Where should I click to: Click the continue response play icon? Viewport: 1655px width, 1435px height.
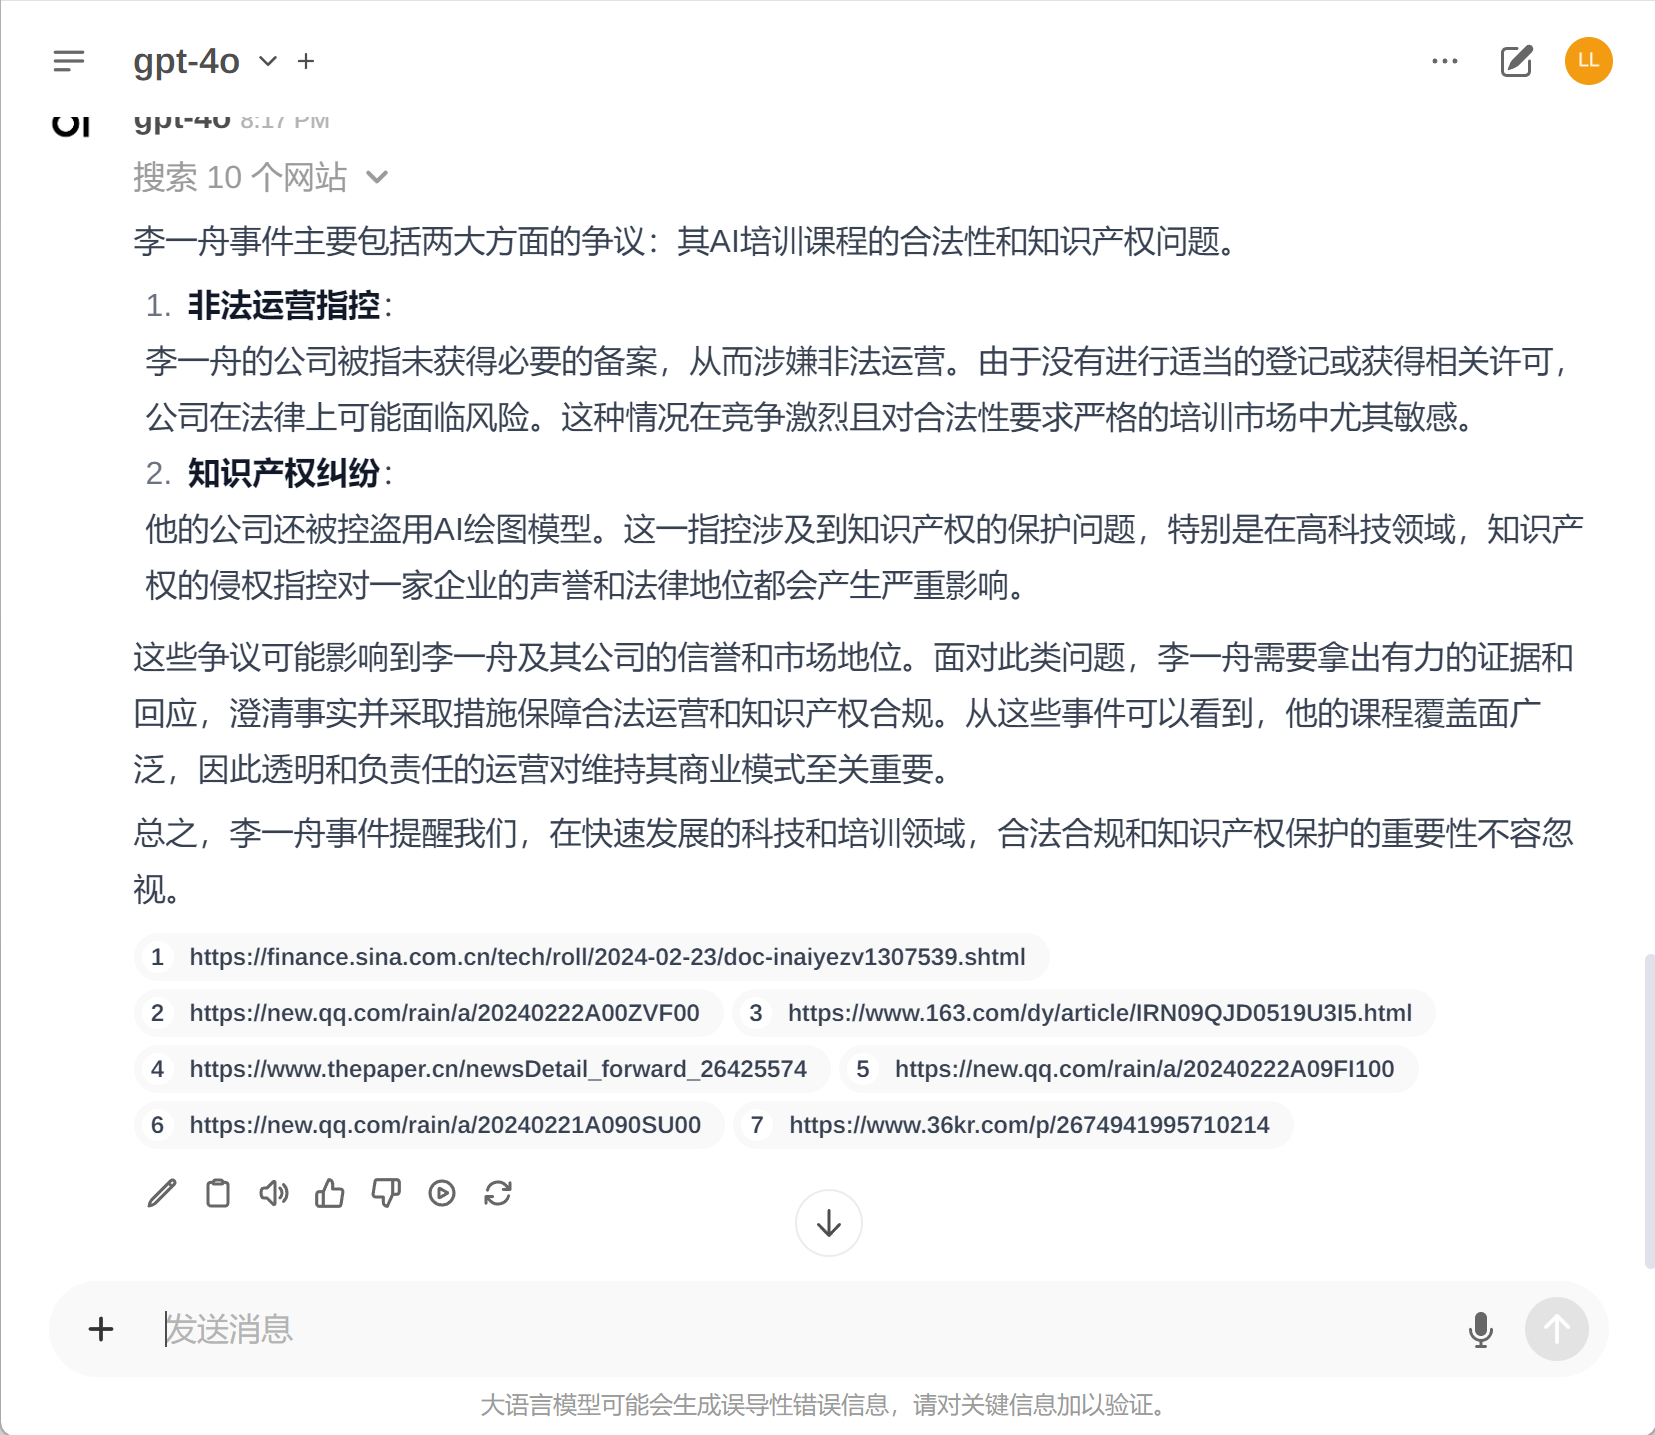point(442,1193)
